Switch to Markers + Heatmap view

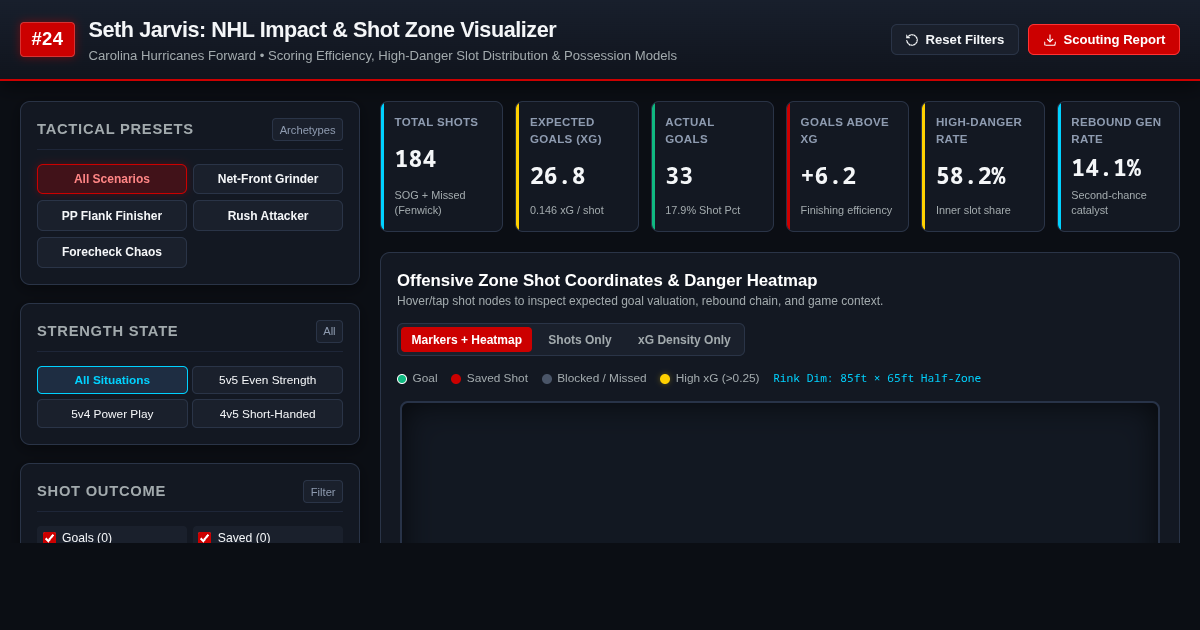(x=467, y=340)
